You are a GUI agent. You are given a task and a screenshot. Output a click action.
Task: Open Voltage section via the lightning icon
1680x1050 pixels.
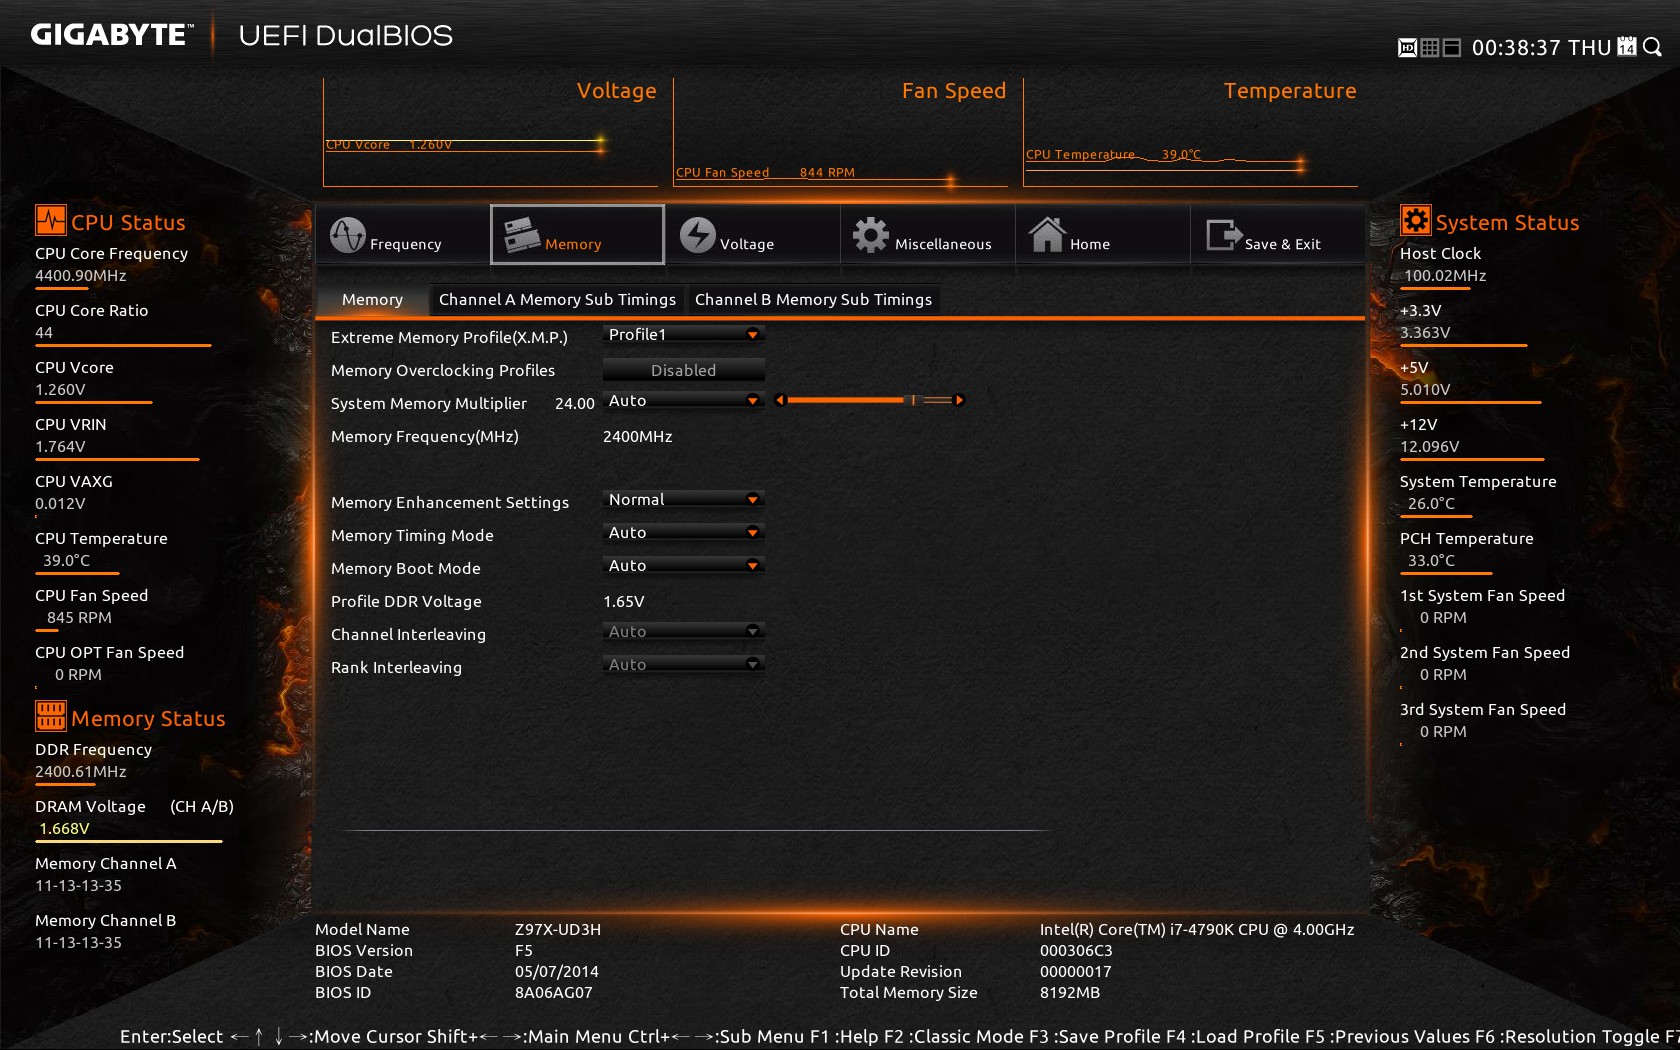pyautogui.click(x=698, y=235)
